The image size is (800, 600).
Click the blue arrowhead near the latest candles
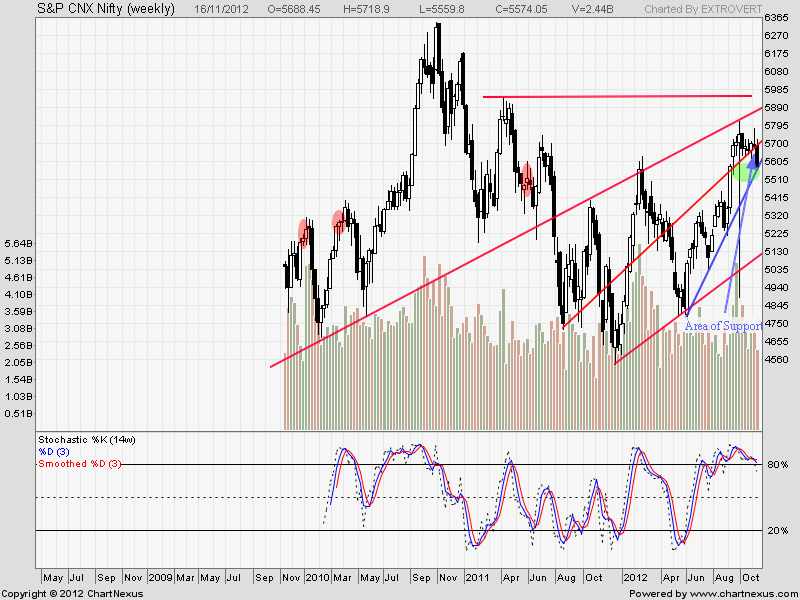(x=757, y=159)
